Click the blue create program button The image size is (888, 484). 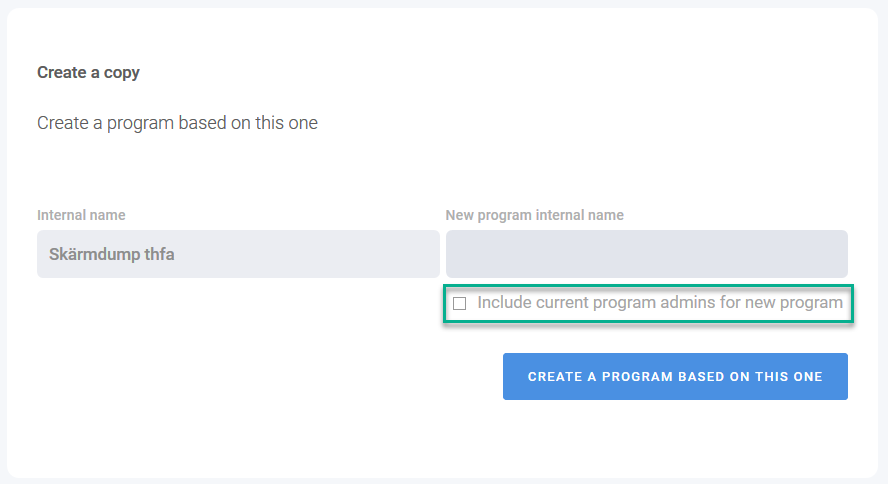pyautogui.click(x=675, y=377)
